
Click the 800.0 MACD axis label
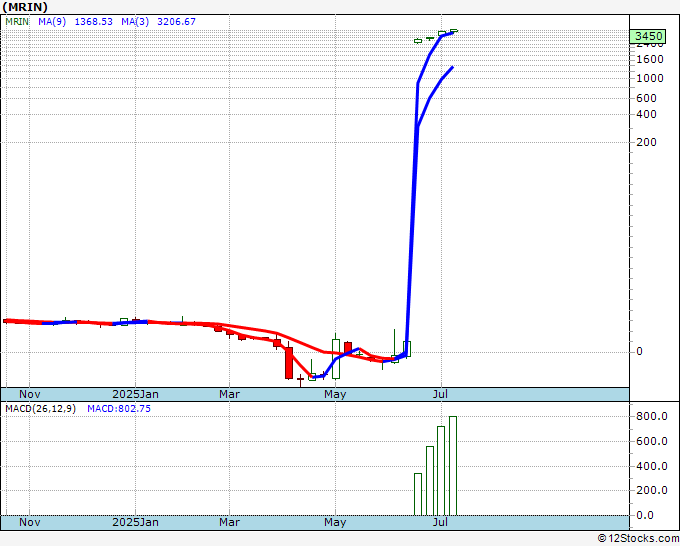click(x=651, y=416)
